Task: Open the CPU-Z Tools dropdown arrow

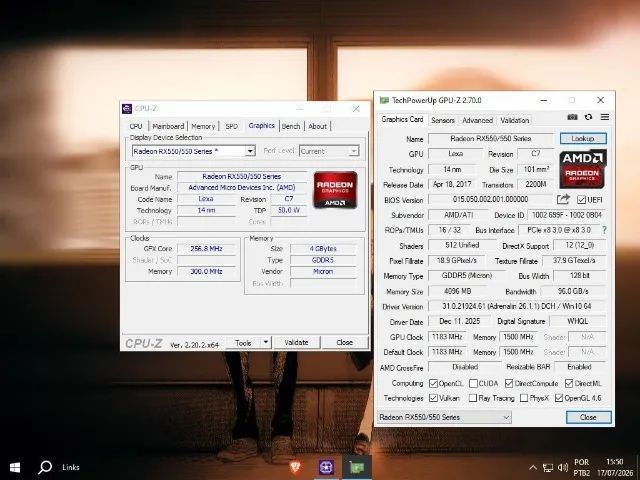Action: 266,342
